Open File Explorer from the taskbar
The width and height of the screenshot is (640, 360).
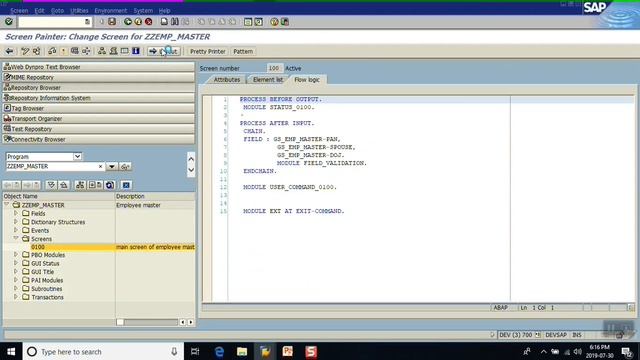[x=242, y=351]
